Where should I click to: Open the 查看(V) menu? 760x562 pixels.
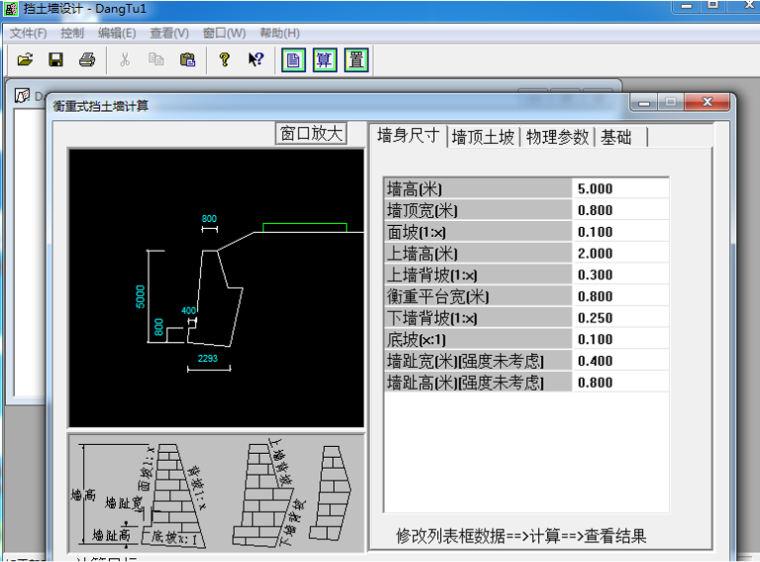(169, 33)
